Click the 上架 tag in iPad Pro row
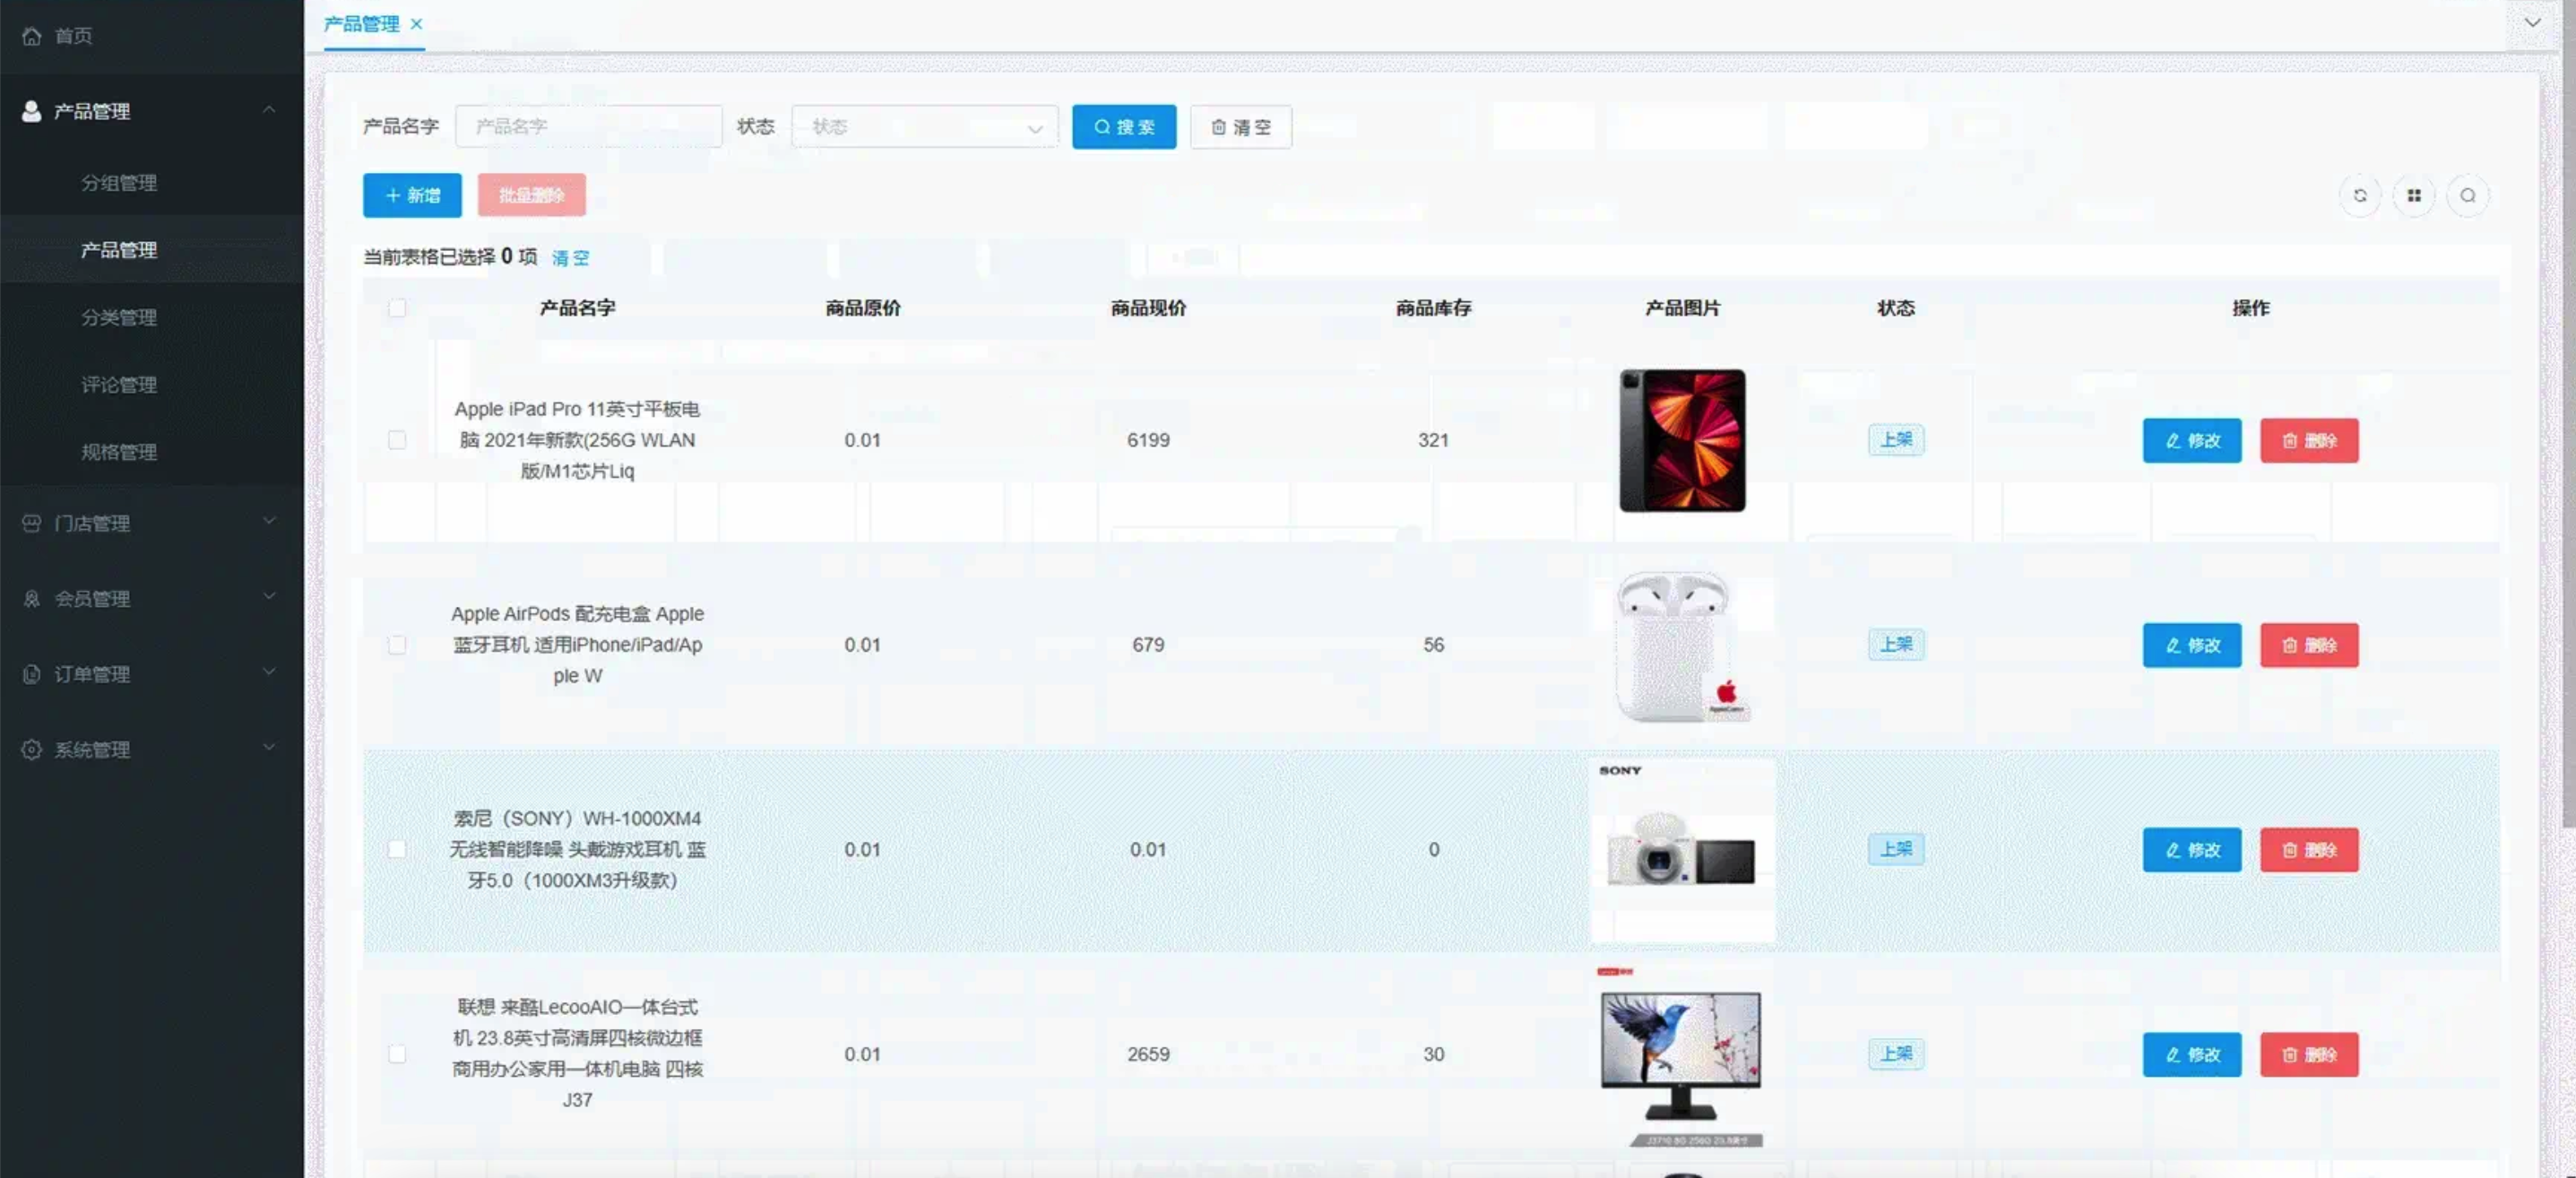Viewport: 2576px width, 1178px height. 1896,440
